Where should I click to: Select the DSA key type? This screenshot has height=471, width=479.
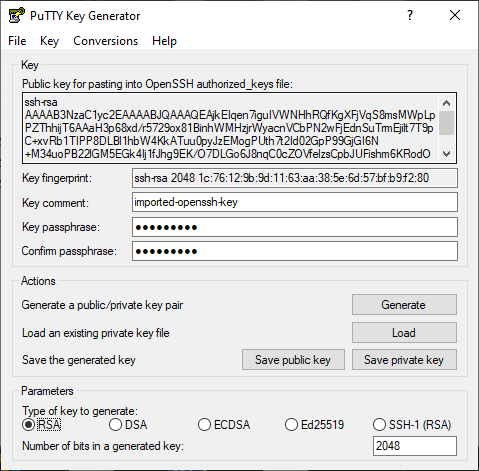(x=115, y=425)
